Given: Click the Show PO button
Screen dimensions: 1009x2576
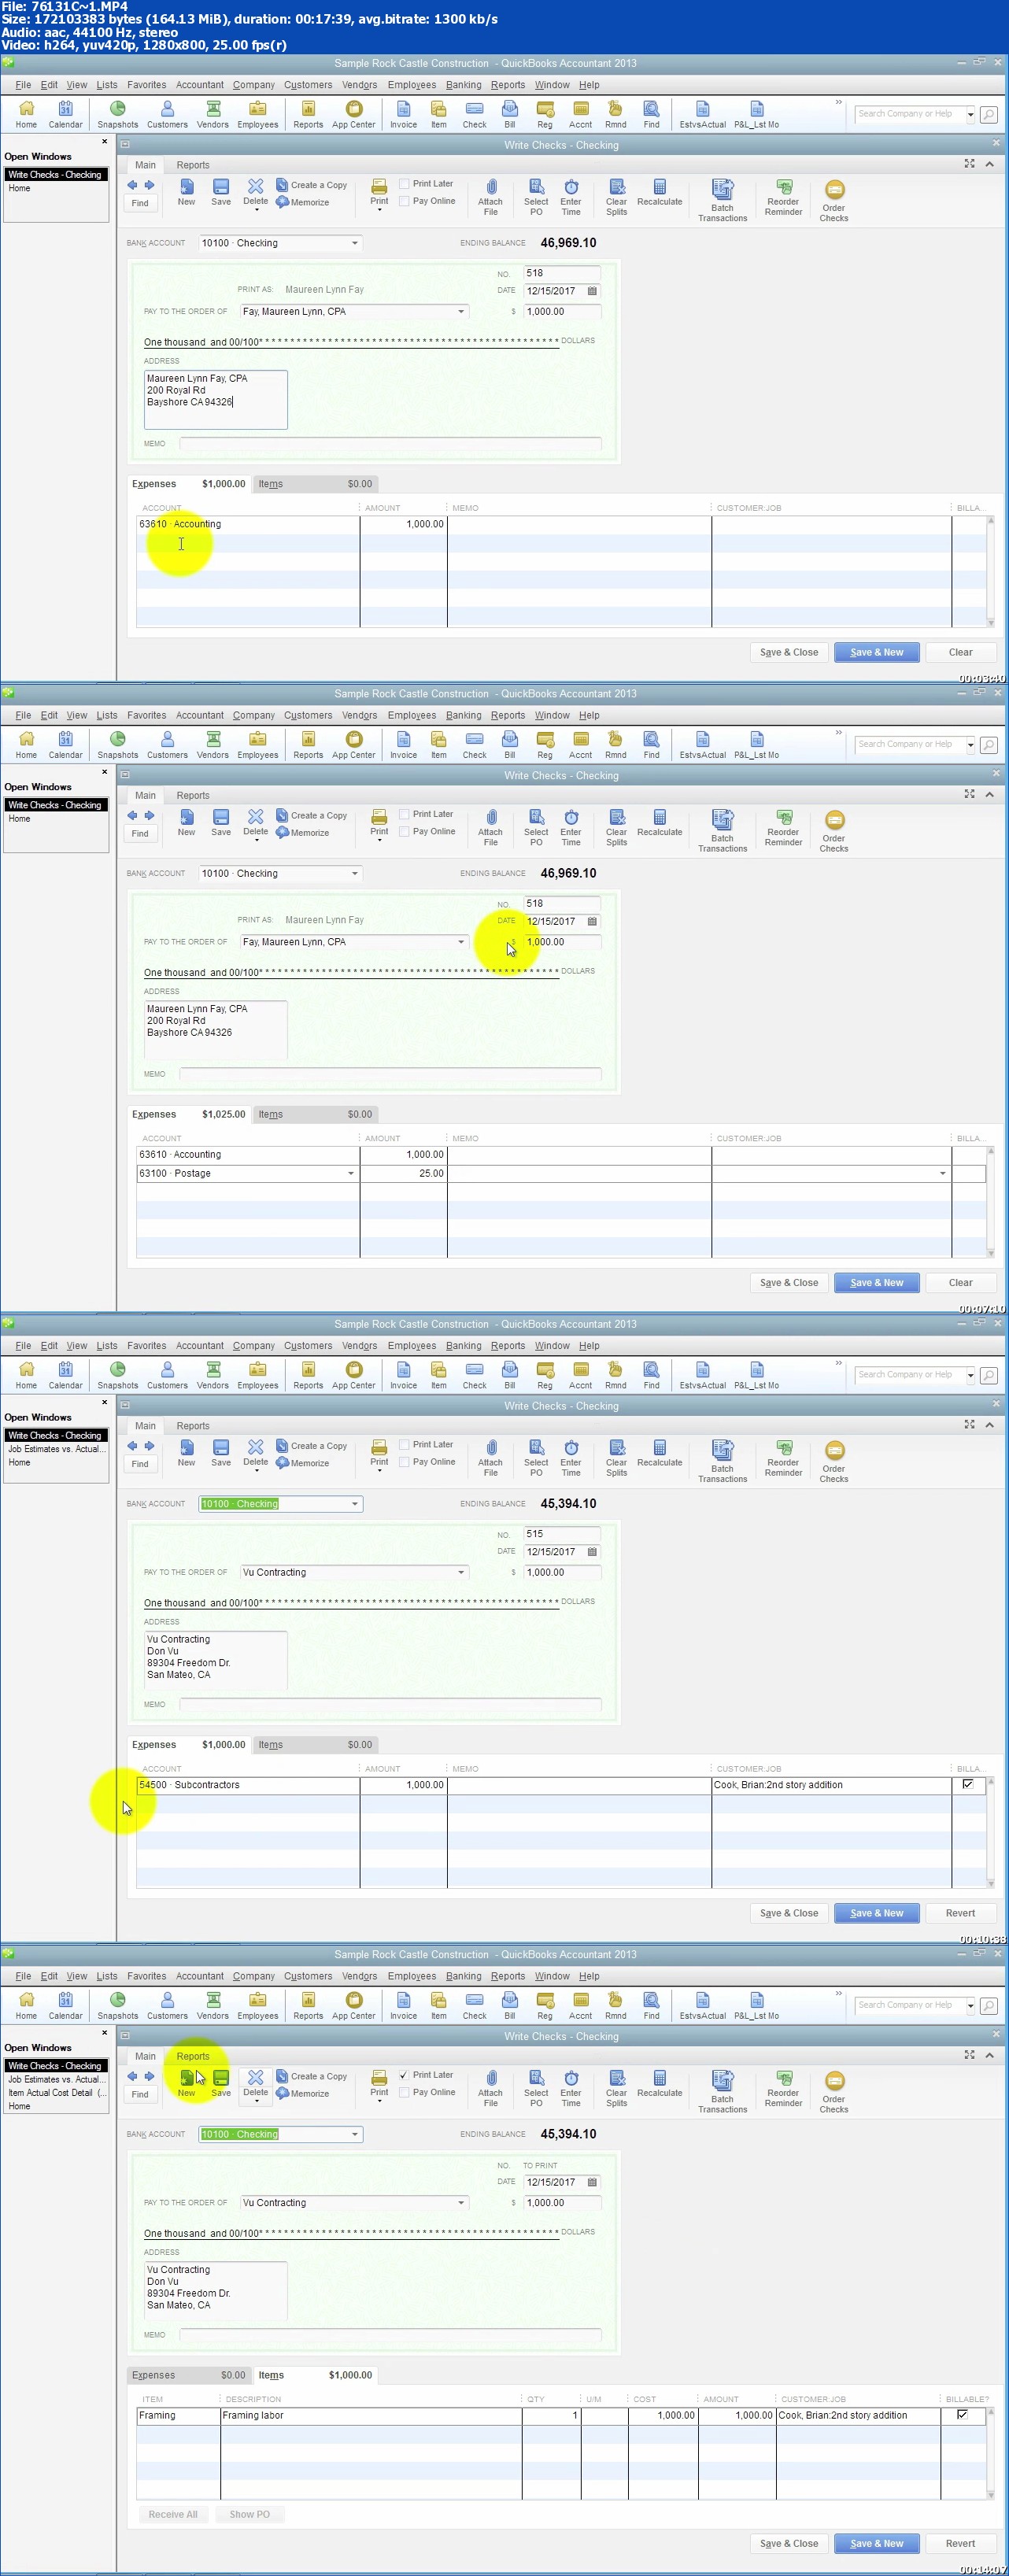Looking at the screenshot, I should [x=249, y=2514].
